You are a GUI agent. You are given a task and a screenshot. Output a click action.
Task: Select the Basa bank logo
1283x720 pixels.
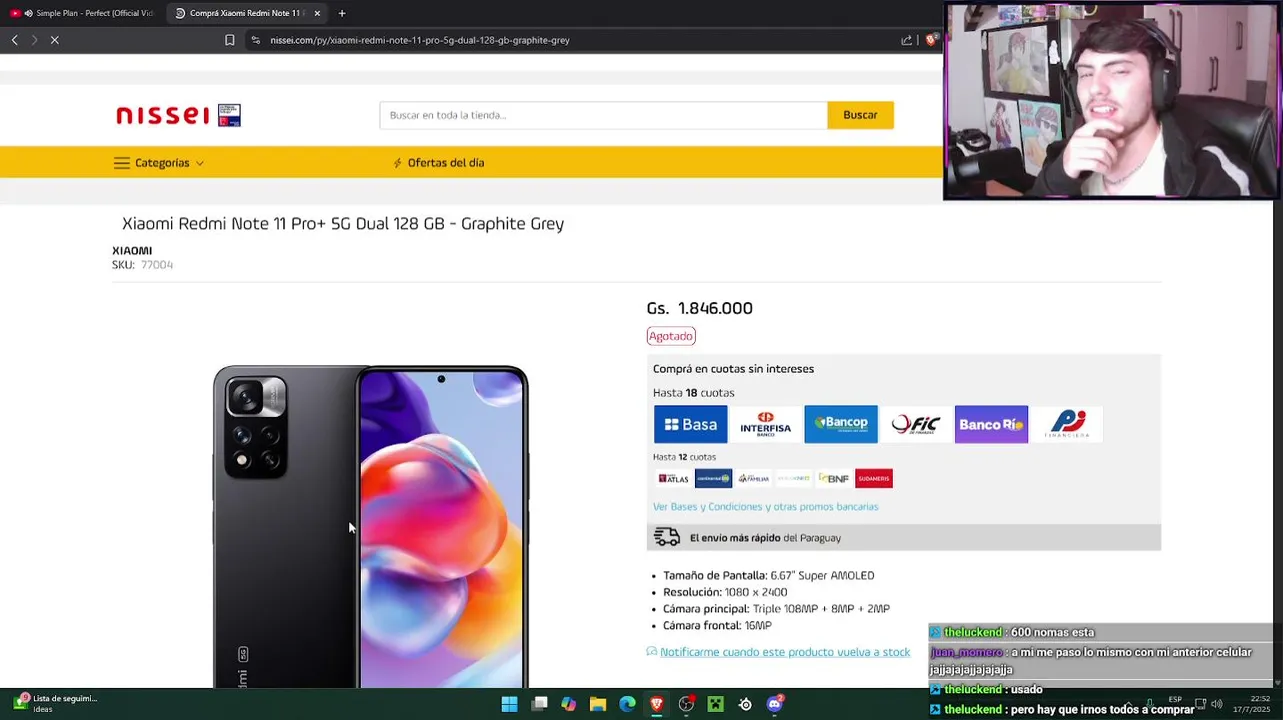coord(691,424)
